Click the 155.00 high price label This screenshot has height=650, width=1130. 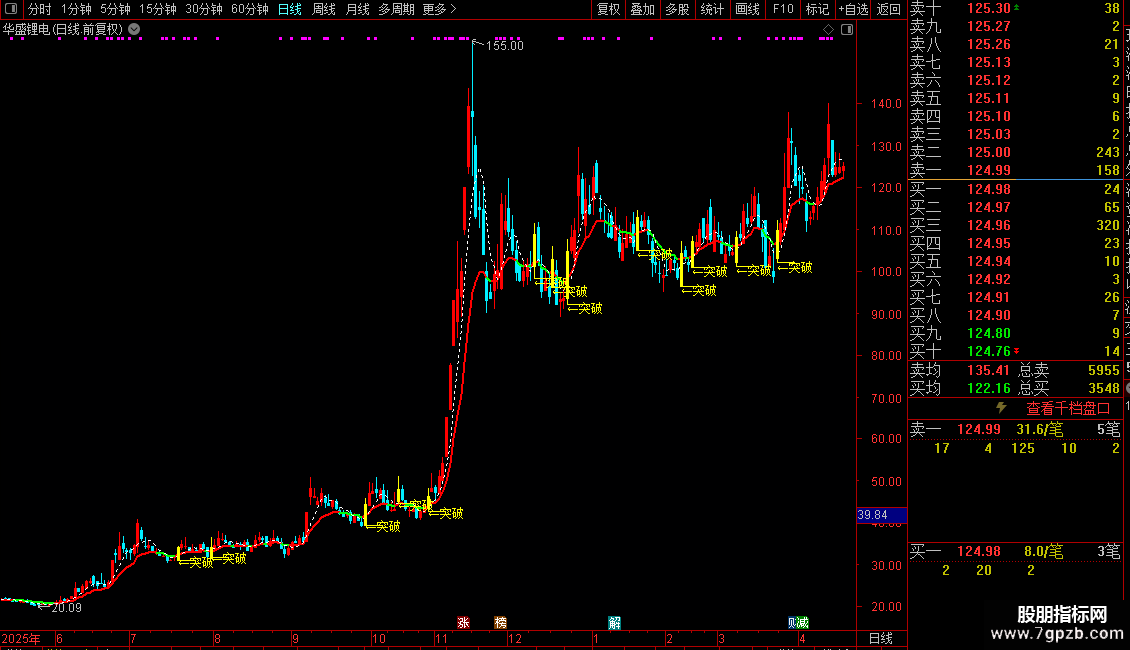tap(504, 45)
